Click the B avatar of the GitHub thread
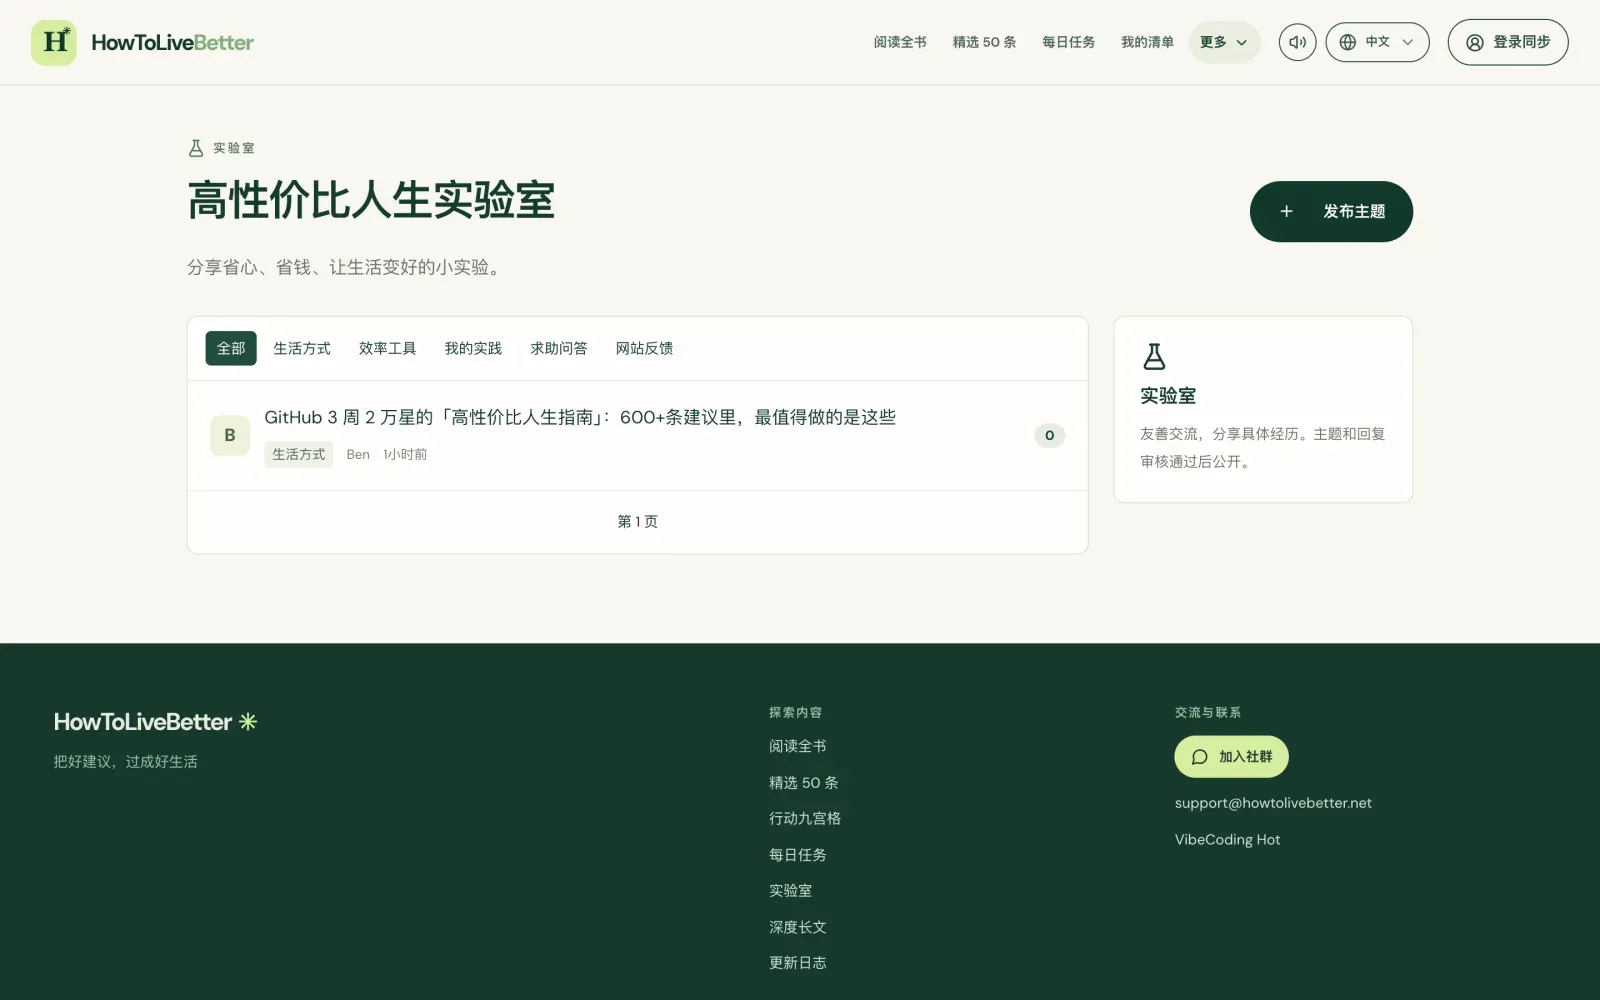Image resolution: width=1600 pixels, height=1000 pixels. (x=230, y=435)
